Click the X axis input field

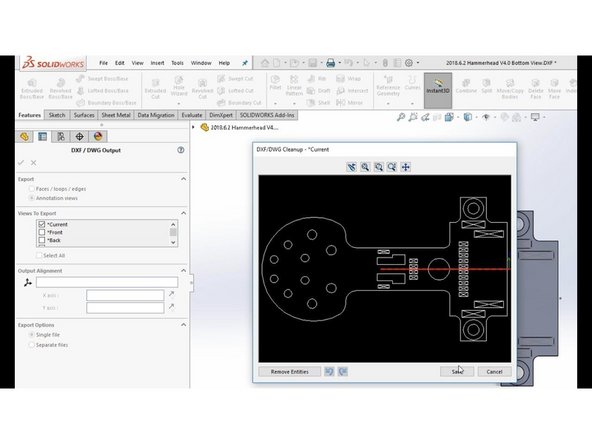tap(125, 295)
